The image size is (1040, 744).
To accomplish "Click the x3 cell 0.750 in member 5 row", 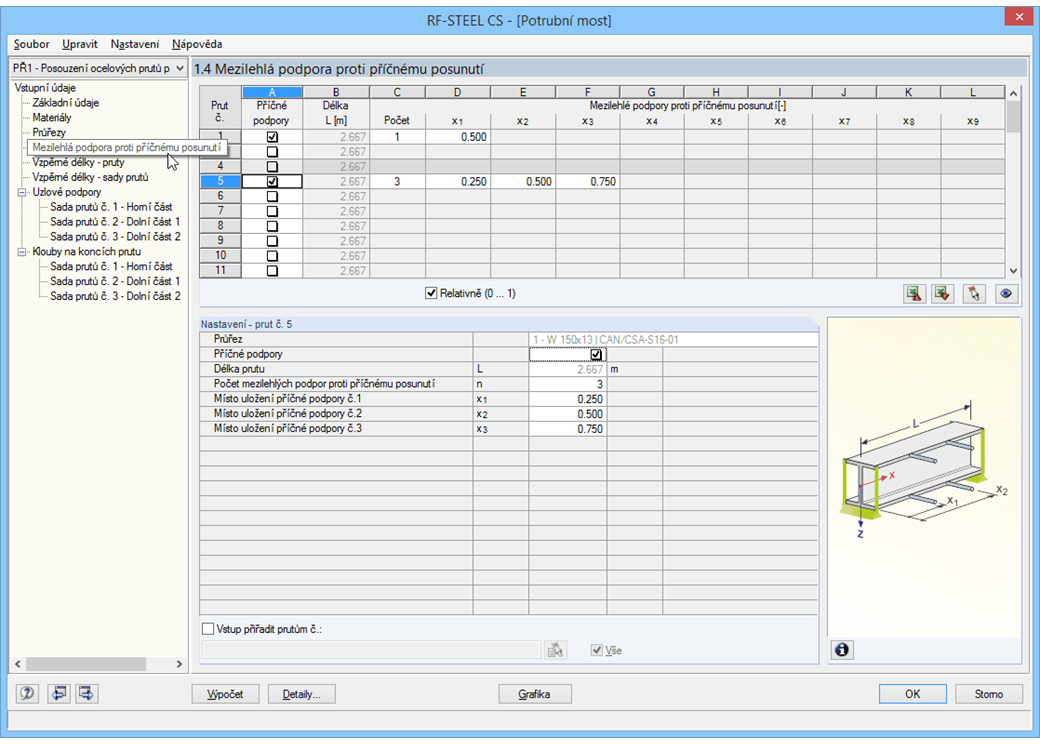I will click(x=588, y=182).
